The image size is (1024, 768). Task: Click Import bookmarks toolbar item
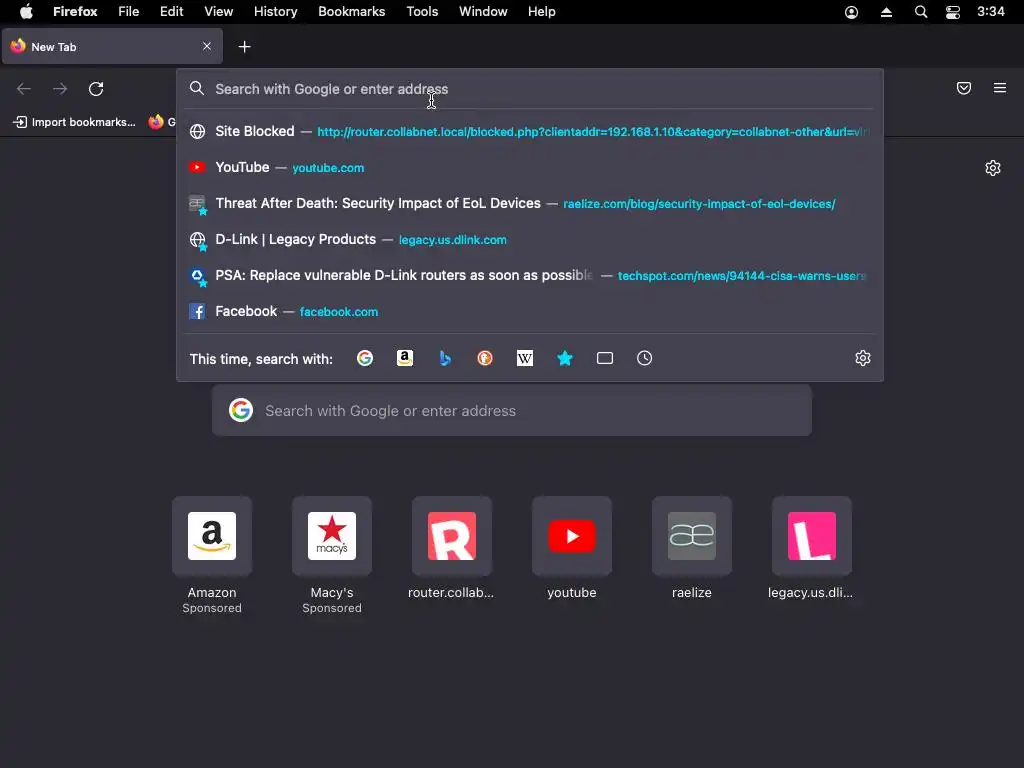(74, 122)
